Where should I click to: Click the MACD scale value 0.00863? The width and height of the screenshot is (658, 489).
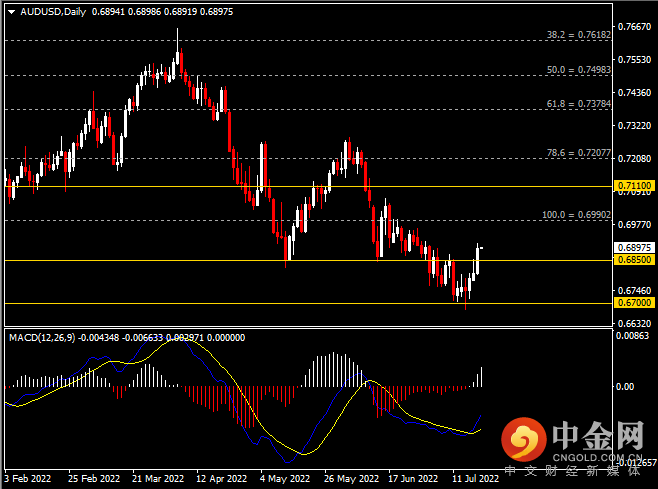[x=632, y=336]
